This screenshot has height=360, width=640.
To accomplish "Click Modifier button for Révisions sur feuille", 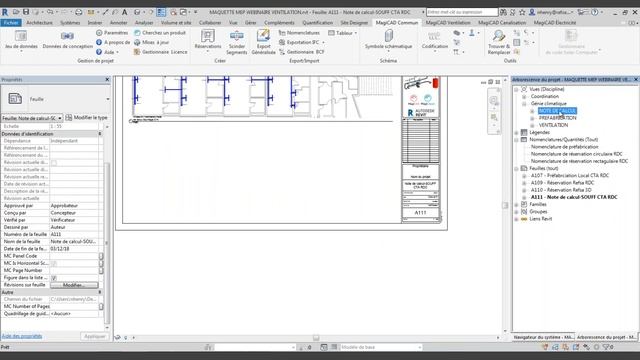I will [x=74, y=285].
